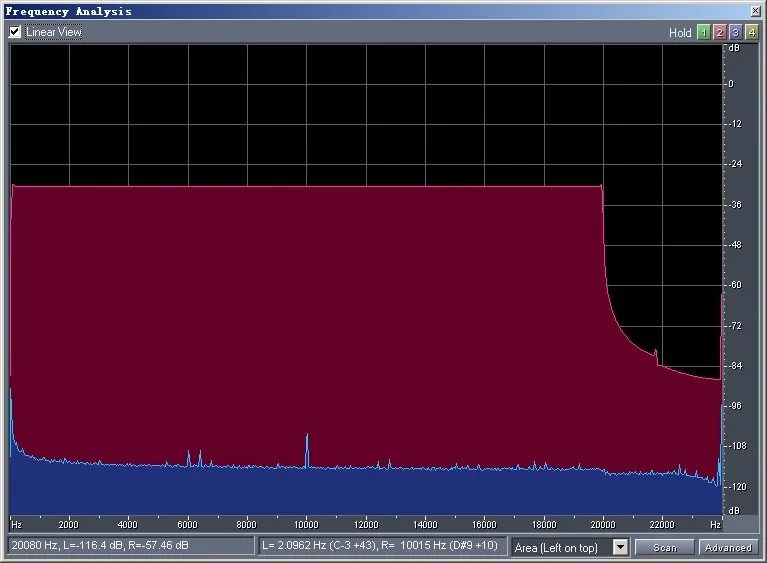Screen dimensions: 767x563
Task: Open the Advanced options
Action: (728, 547)
